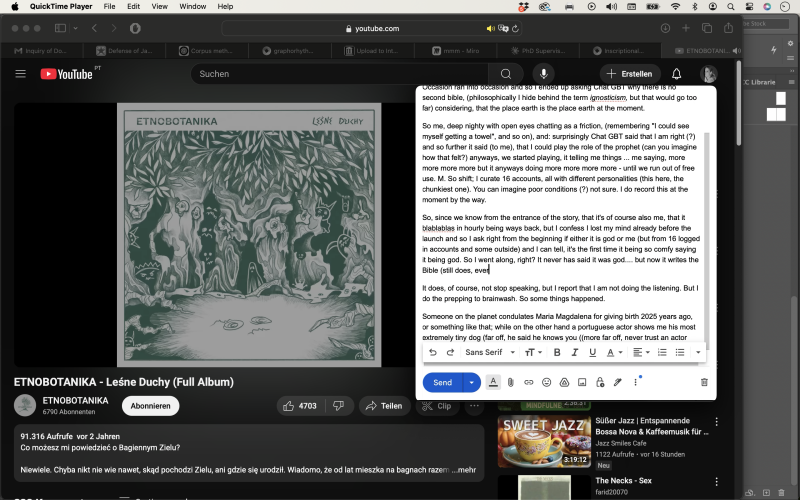Open options for The Necks - Sex
The image size is (800, 500).
(x=716, y=482)
